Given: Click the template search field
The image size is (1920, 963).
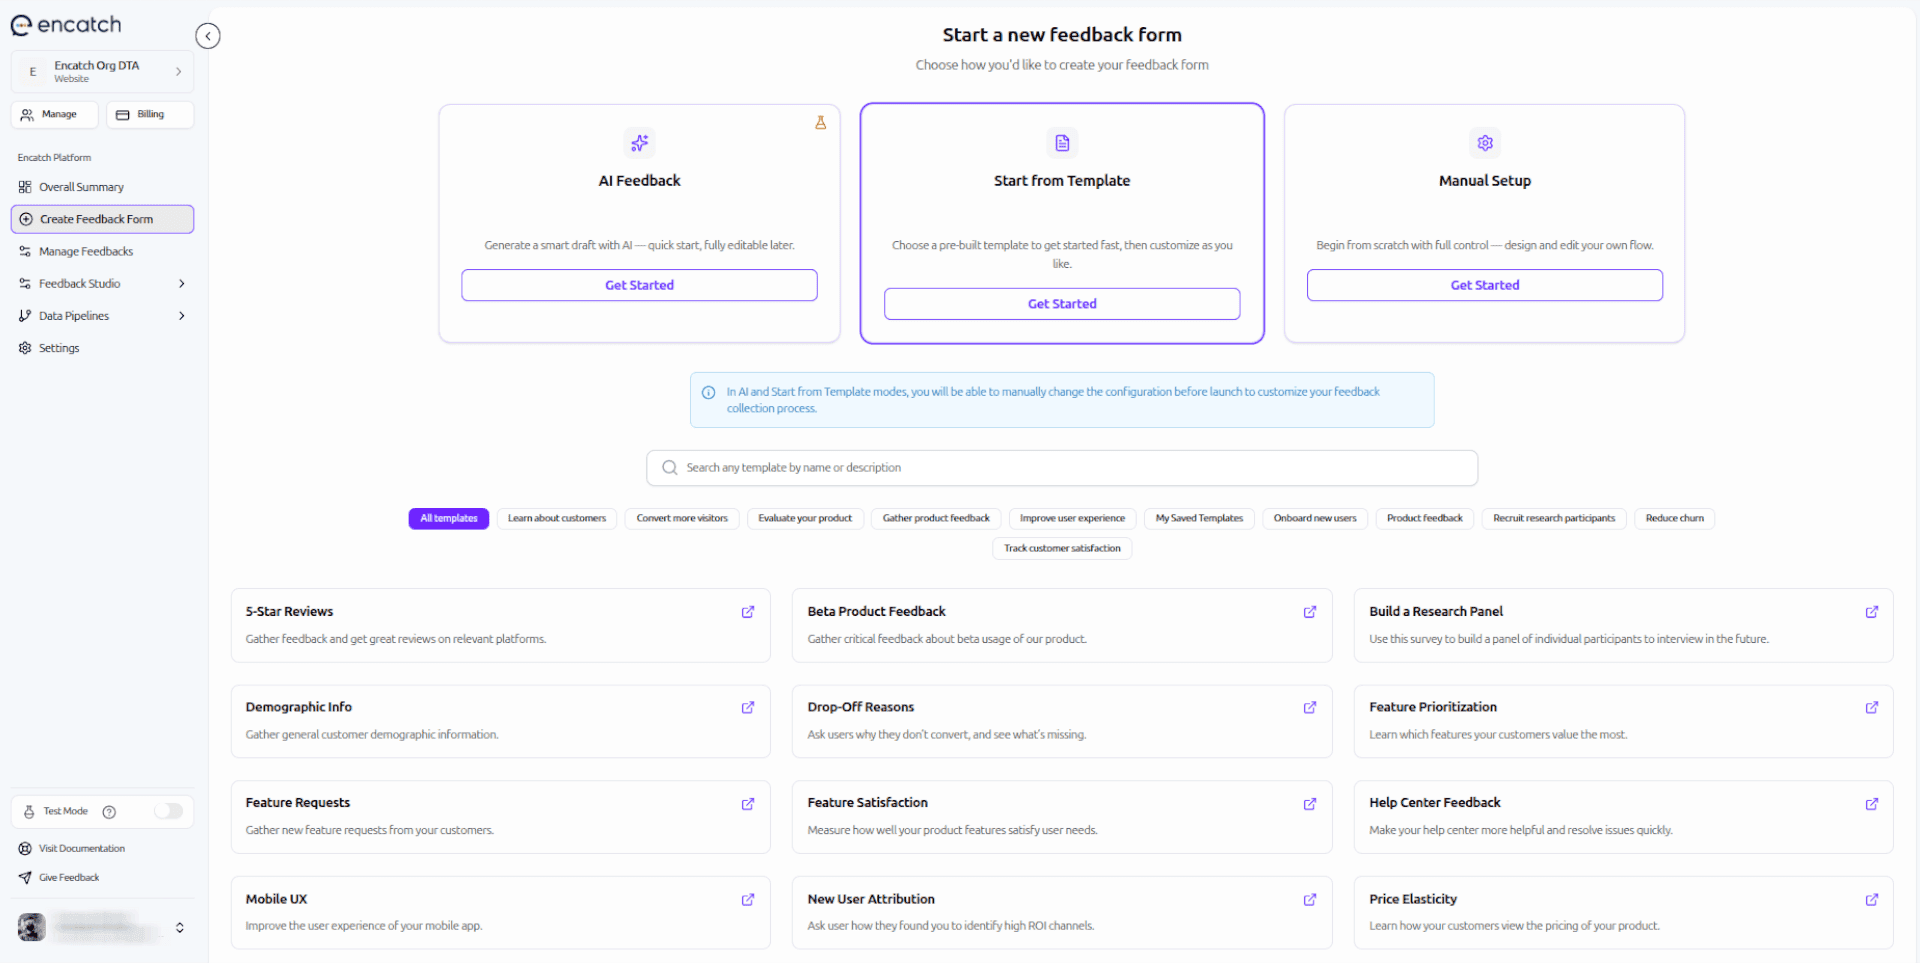Looking at the screenshot, I should click(1062, 467).
